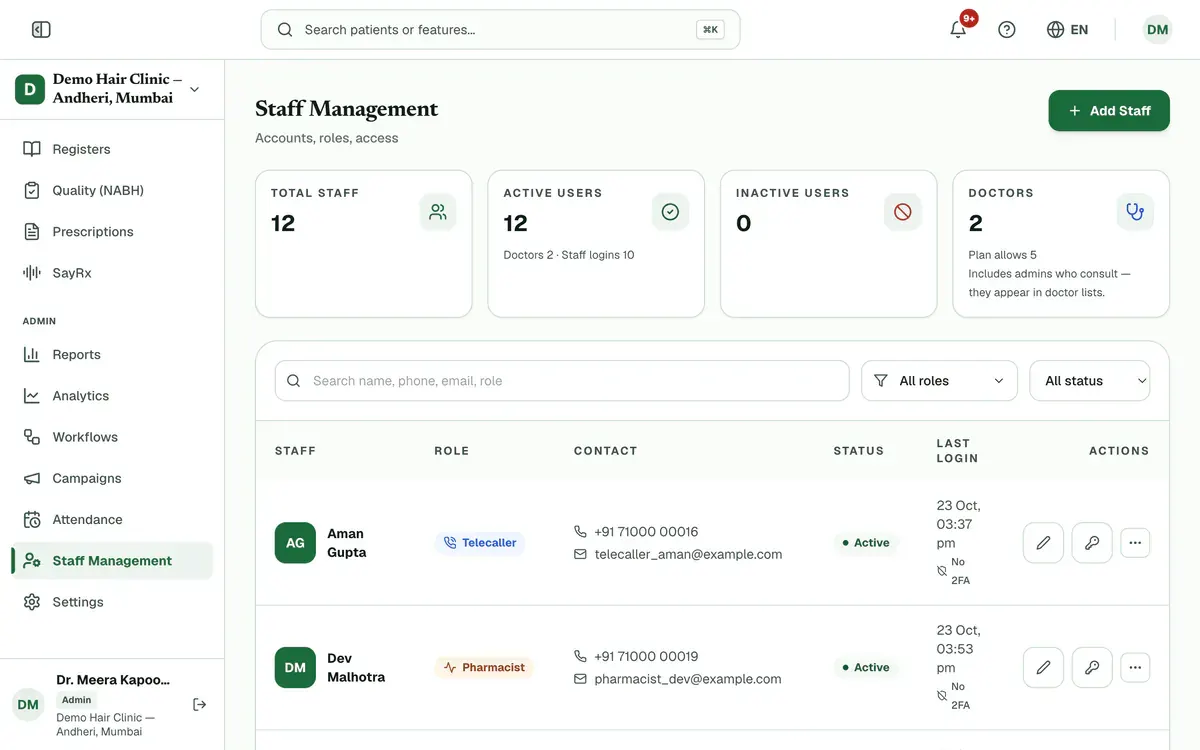The image size is (1200, 750).
Task: Reset Dev Malhotra password key icon
Action: point(1092,667)
